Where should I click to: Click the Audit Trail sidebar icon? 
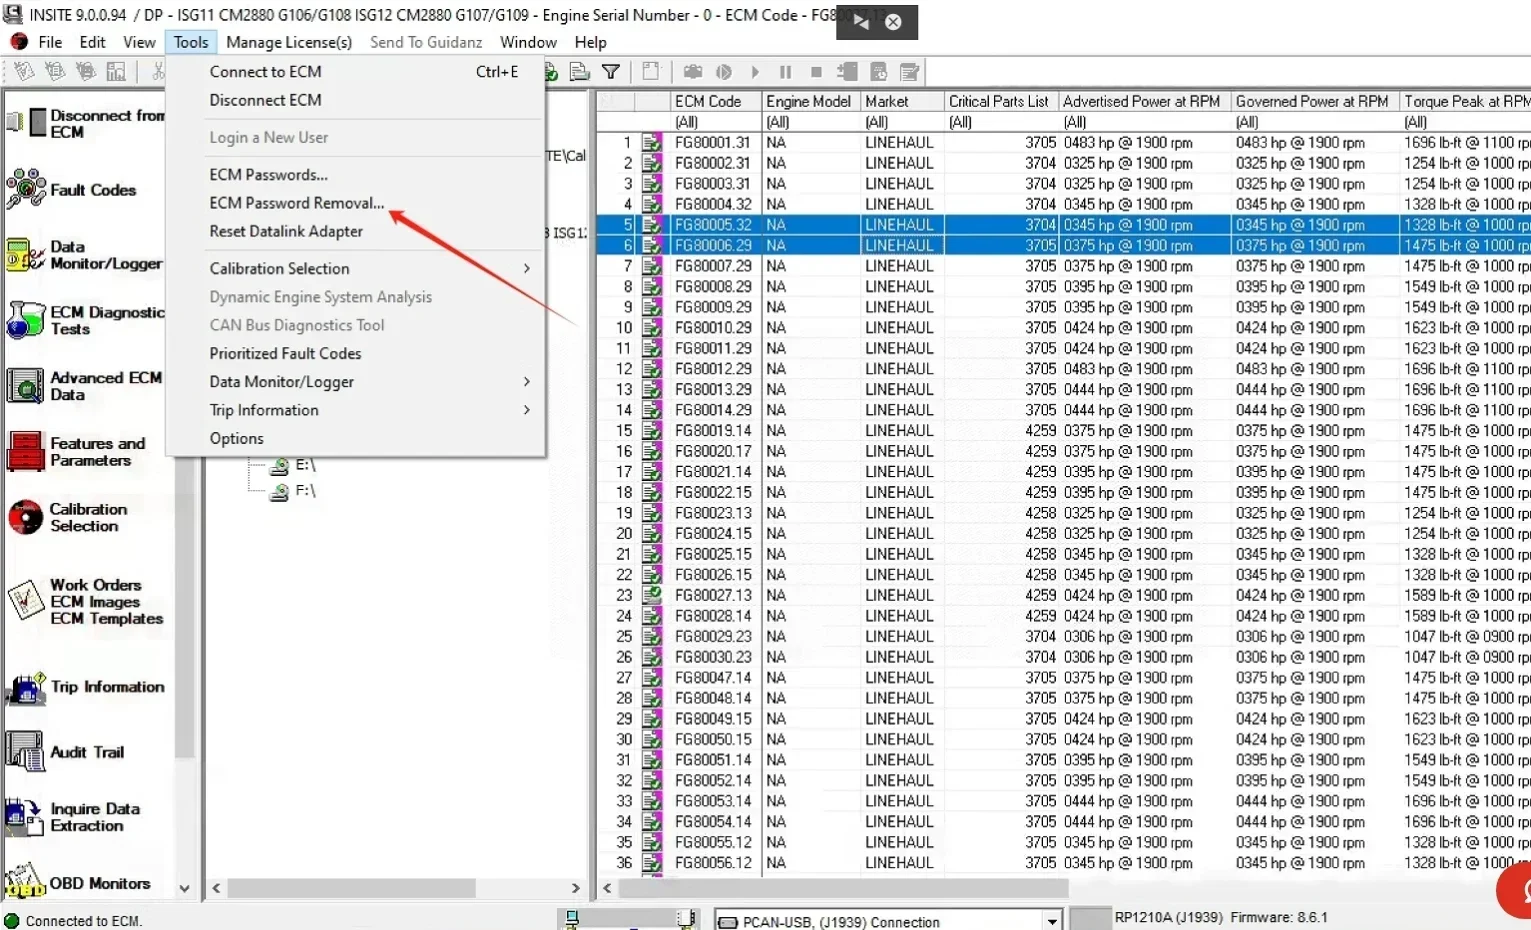point(26,752)
